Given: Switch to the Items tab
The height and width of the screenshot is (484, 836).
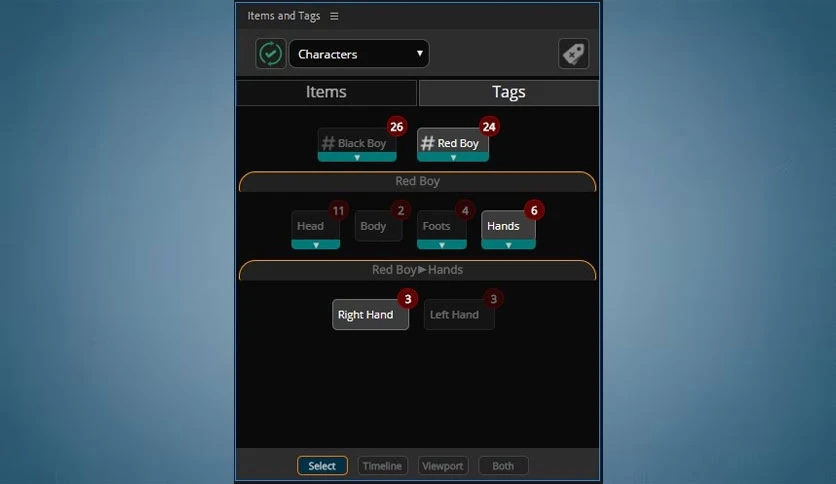Looking at the screenshot, I should click(326, 92).
